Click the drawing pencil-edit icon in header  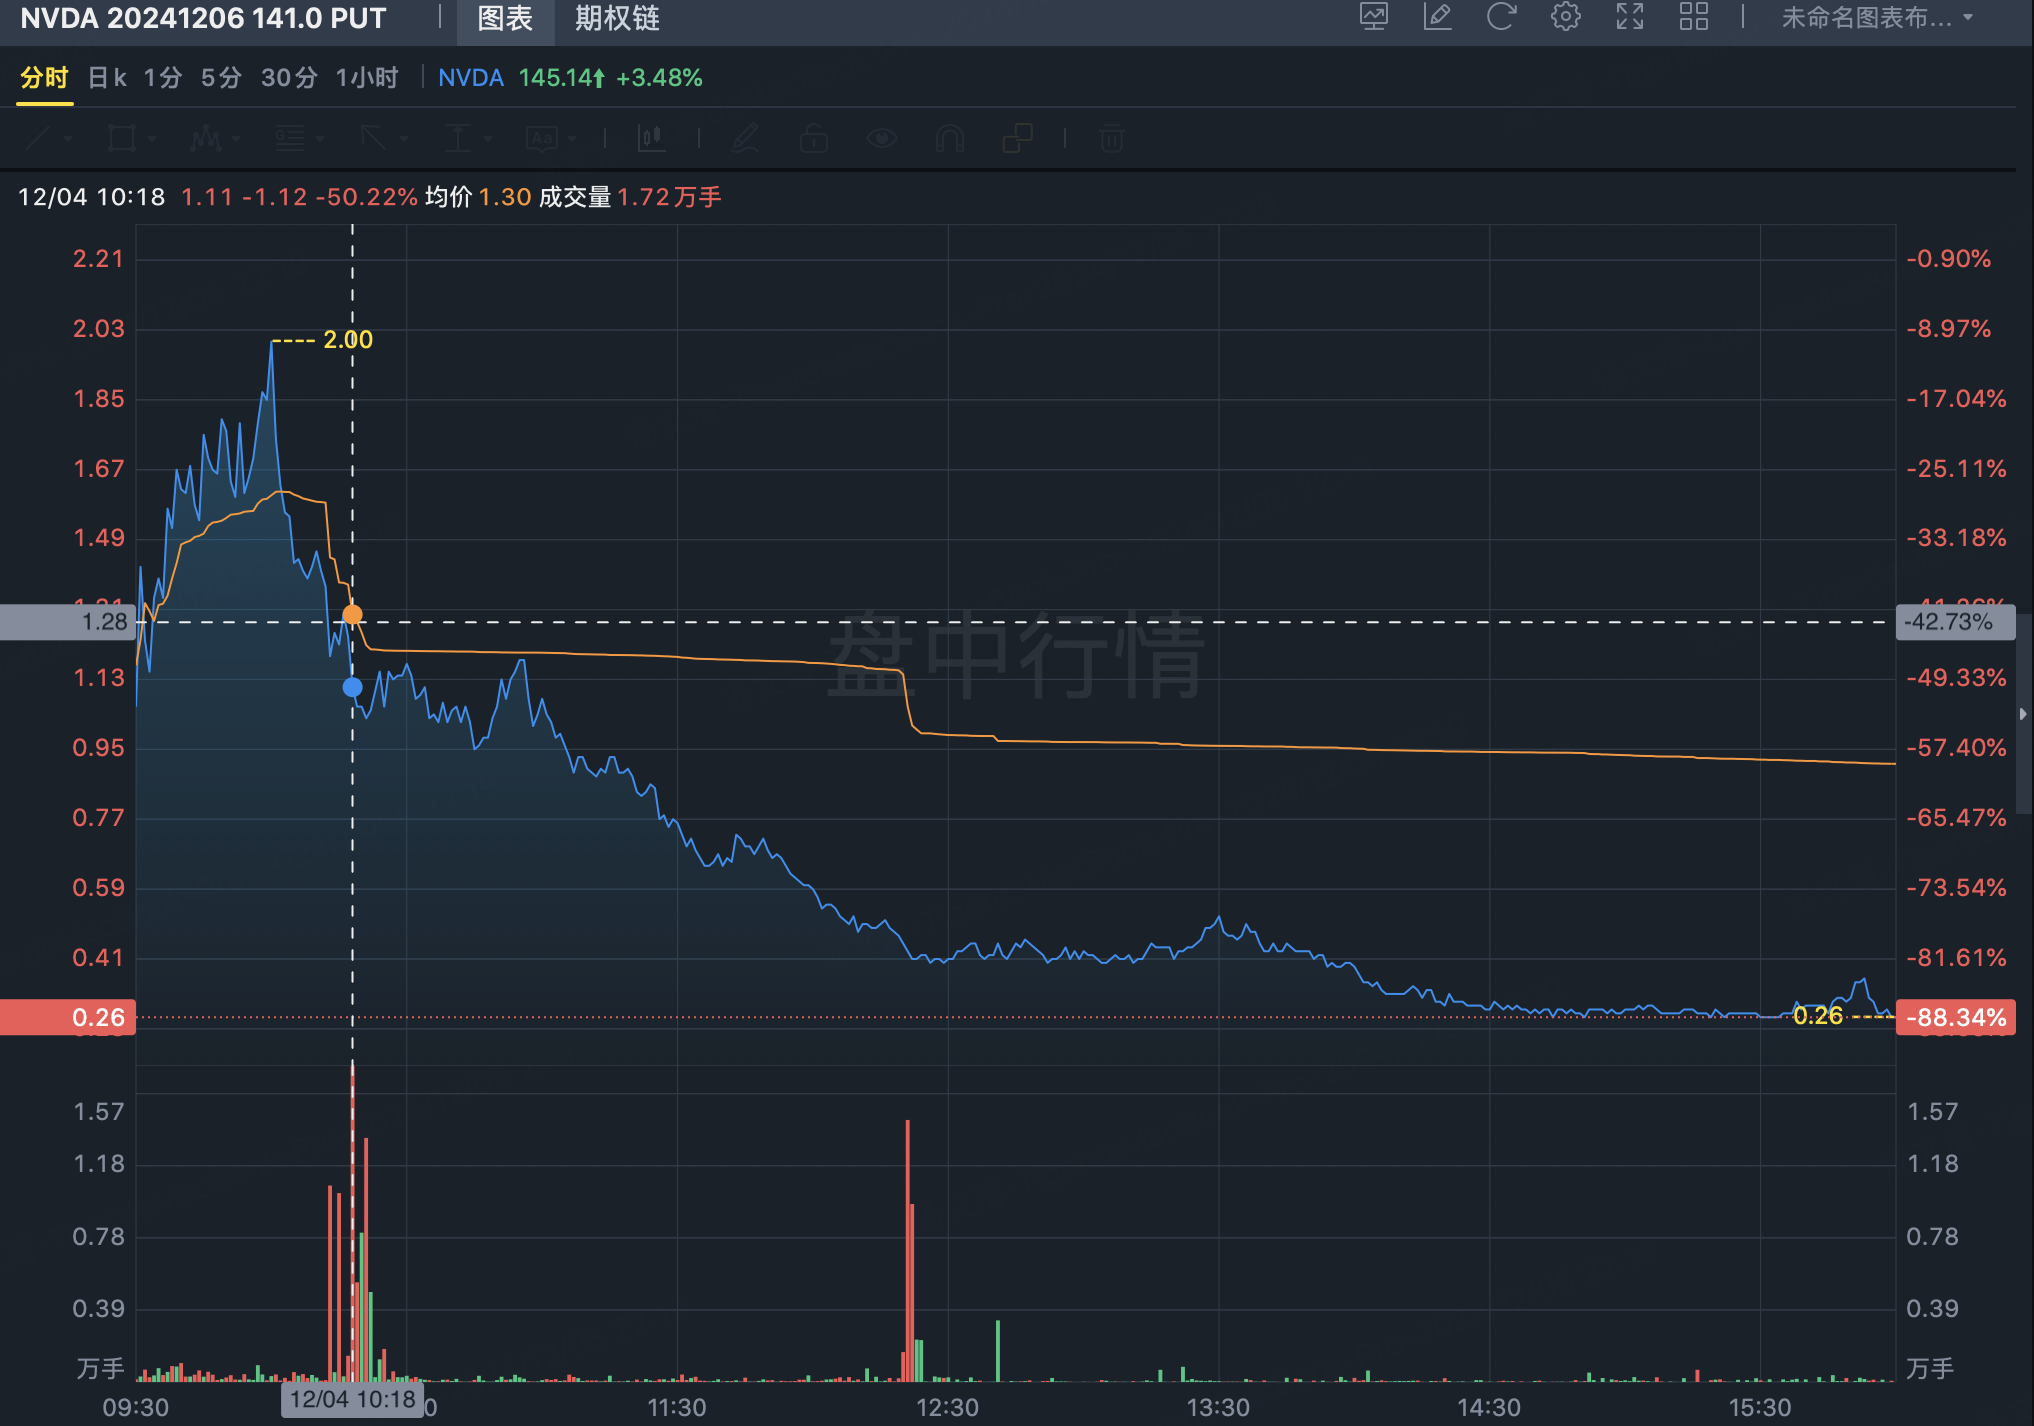click(1437, 17)
